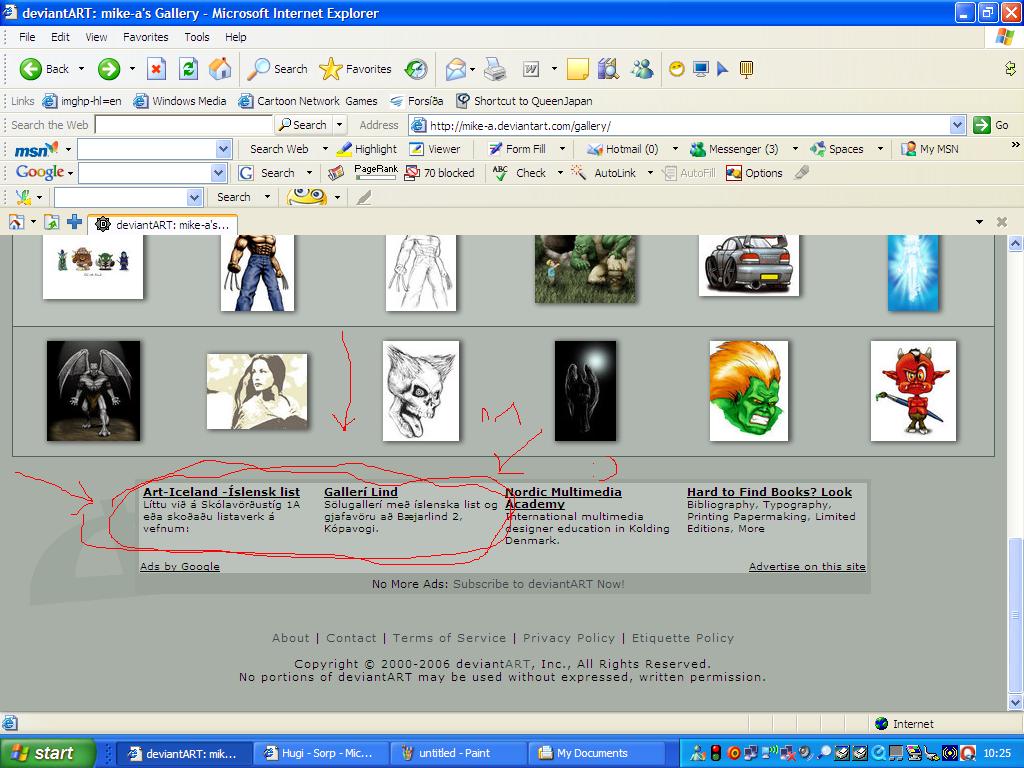
Task: Open the Tools menu
Action: click(197, 37)
